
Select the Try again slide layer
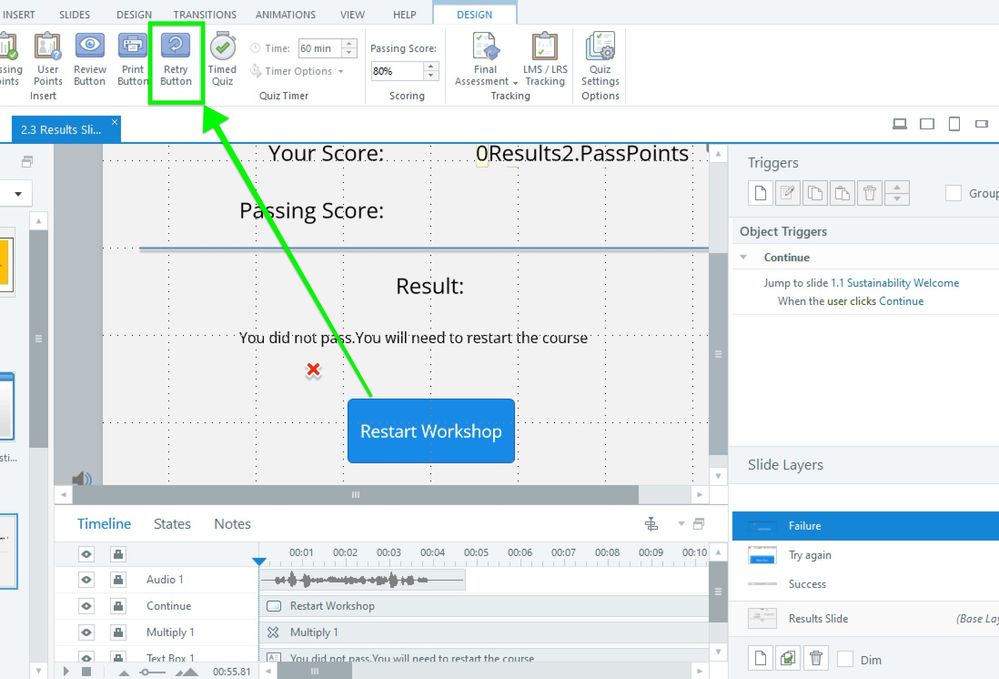click(x=809, y=555)
